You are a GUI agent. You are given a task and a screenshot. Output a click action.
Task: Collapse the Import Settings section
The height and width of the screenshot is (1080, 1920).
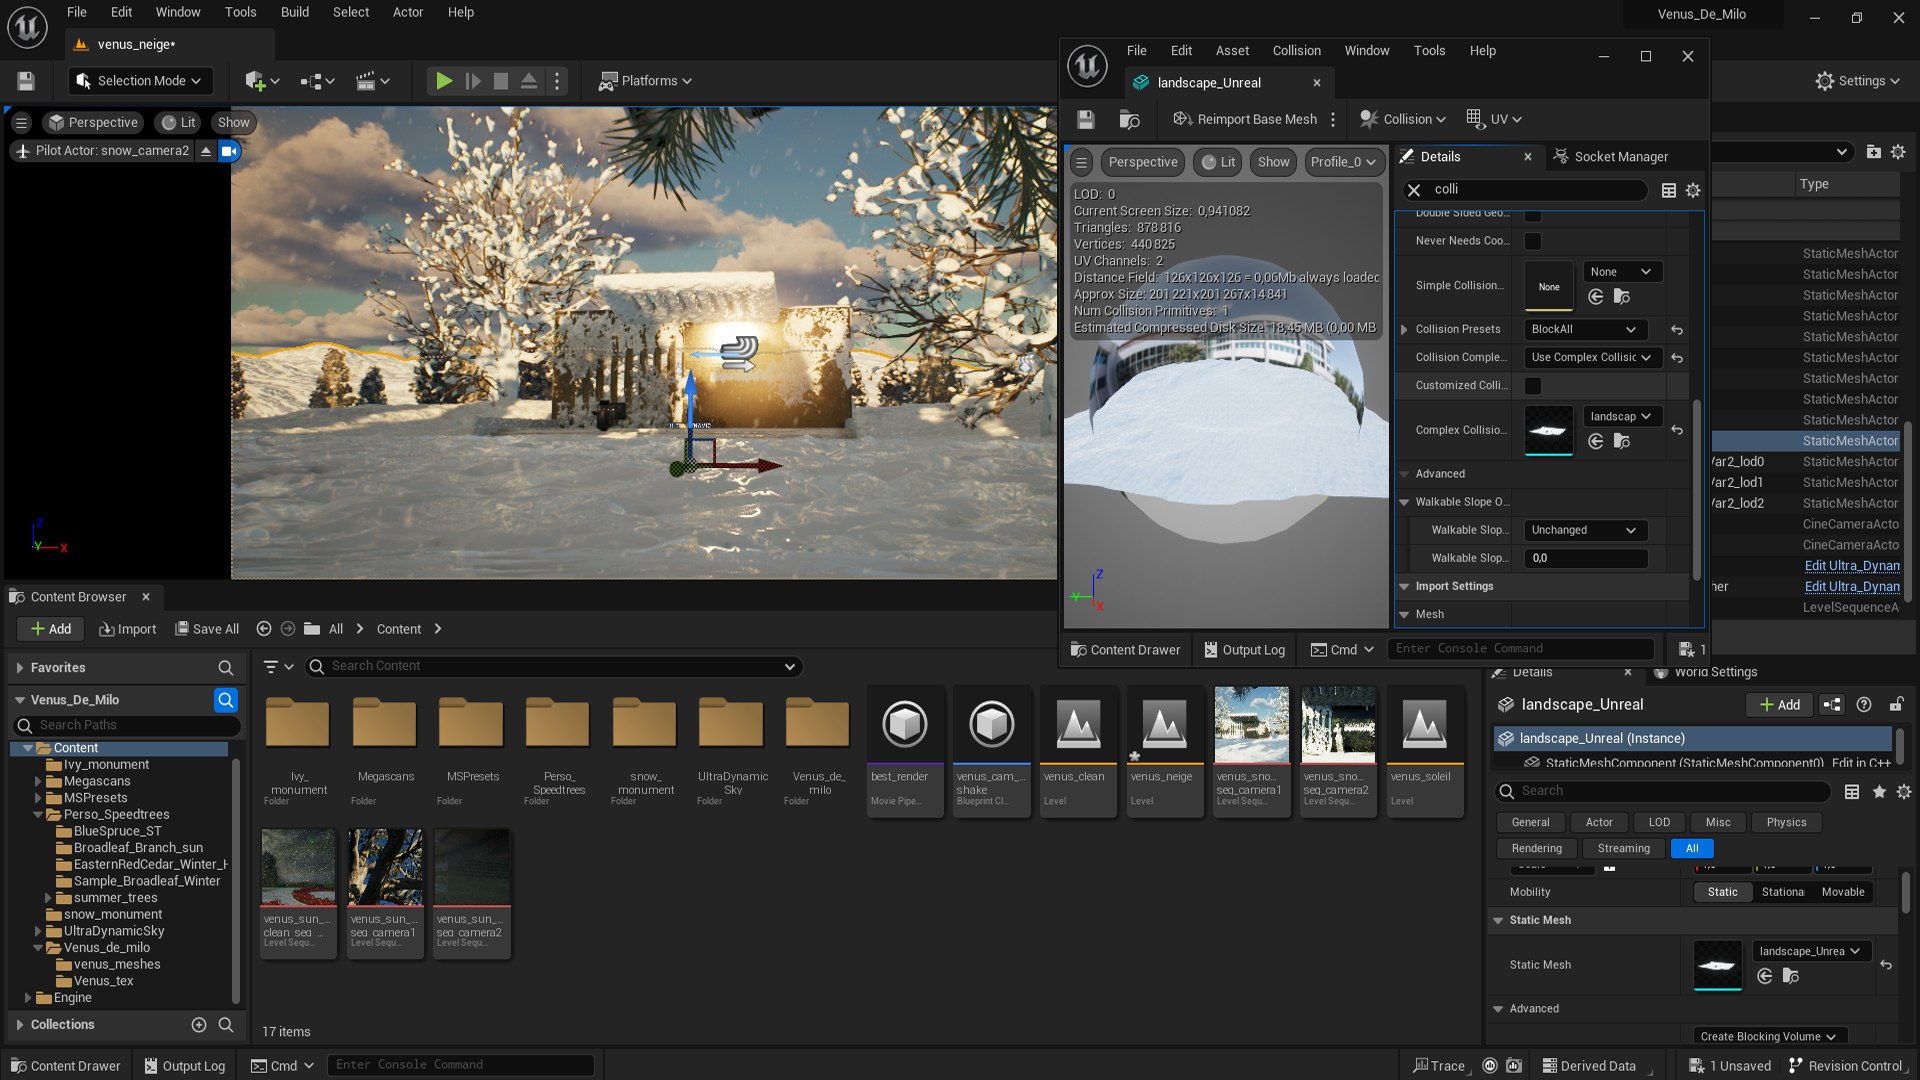(1404, 587)
